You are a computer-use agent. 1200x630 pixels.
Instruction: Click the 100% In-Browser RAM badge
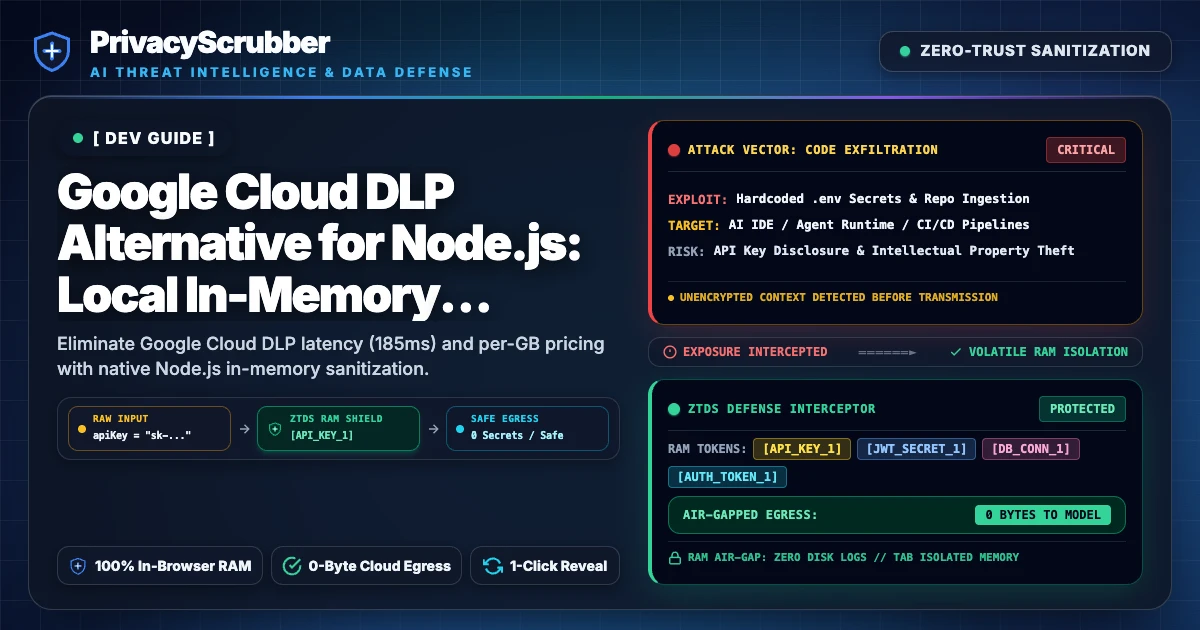pos(161,566)
